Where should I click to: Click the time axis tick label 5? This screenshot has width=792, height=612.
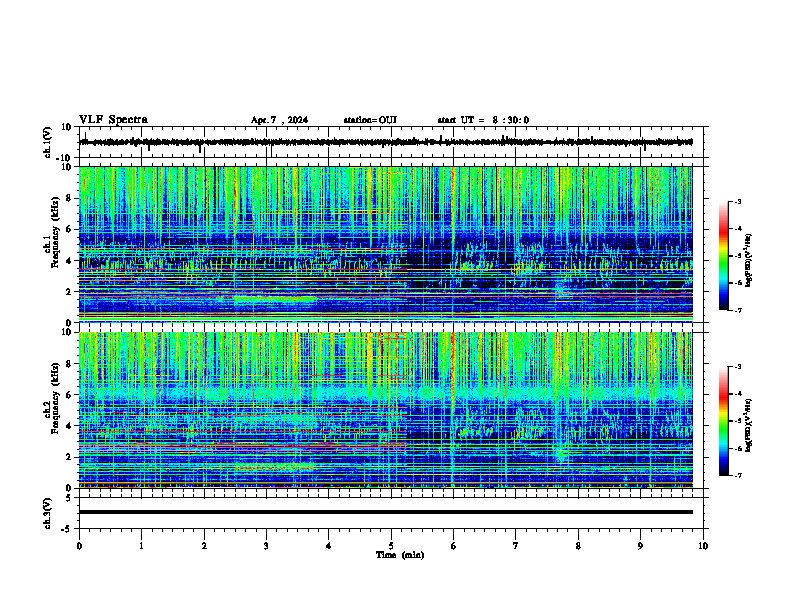(391, 546)
